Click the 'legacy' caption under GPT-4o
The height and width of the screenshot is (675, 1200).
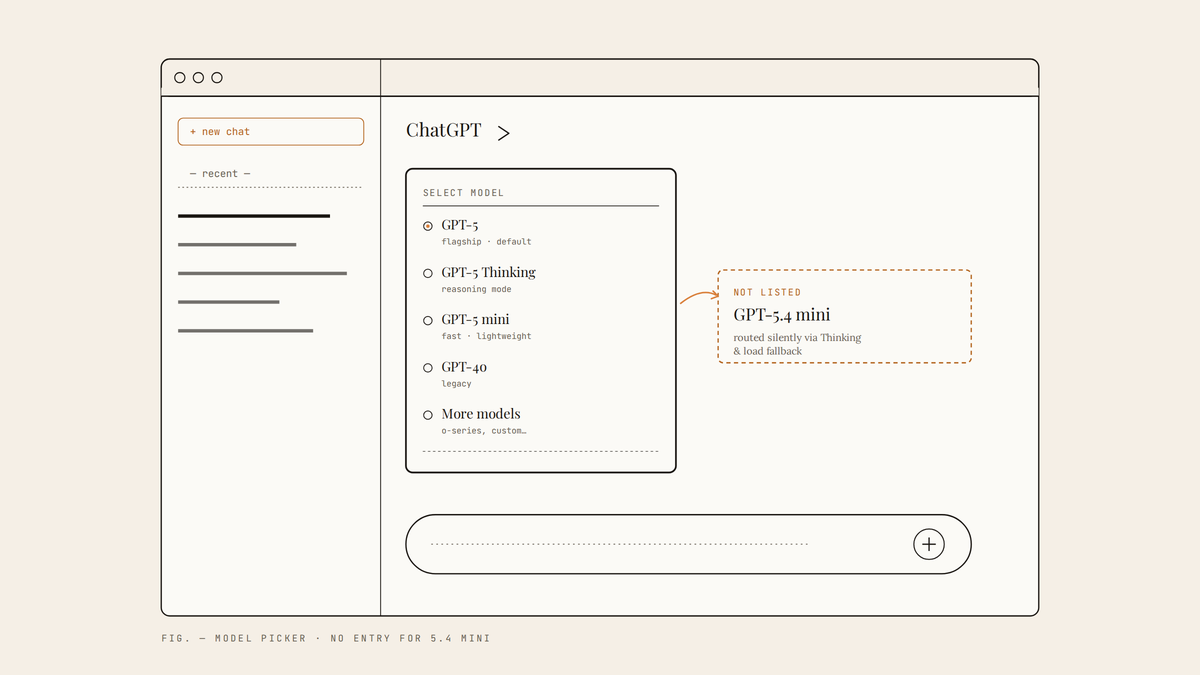(x=456, y=384)
